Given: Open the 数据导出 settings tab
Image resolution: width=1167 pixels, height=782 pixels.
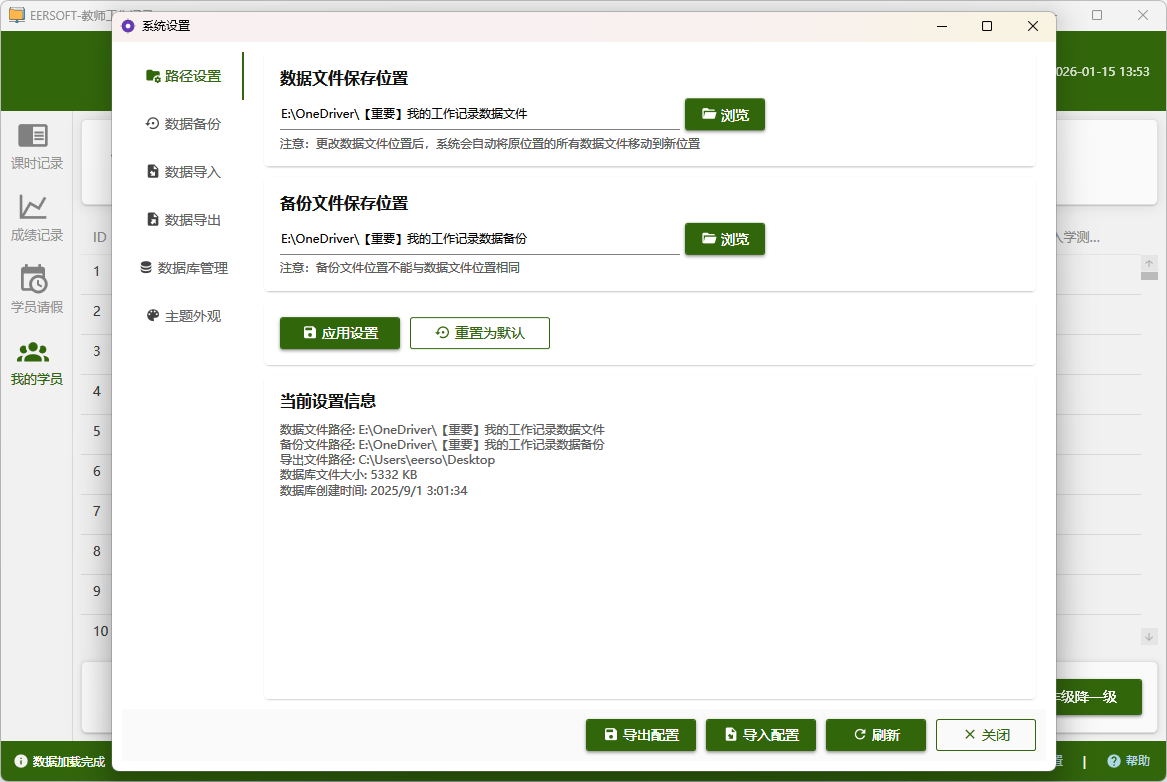Looking at the screenshot, I should tap(182, 220).
